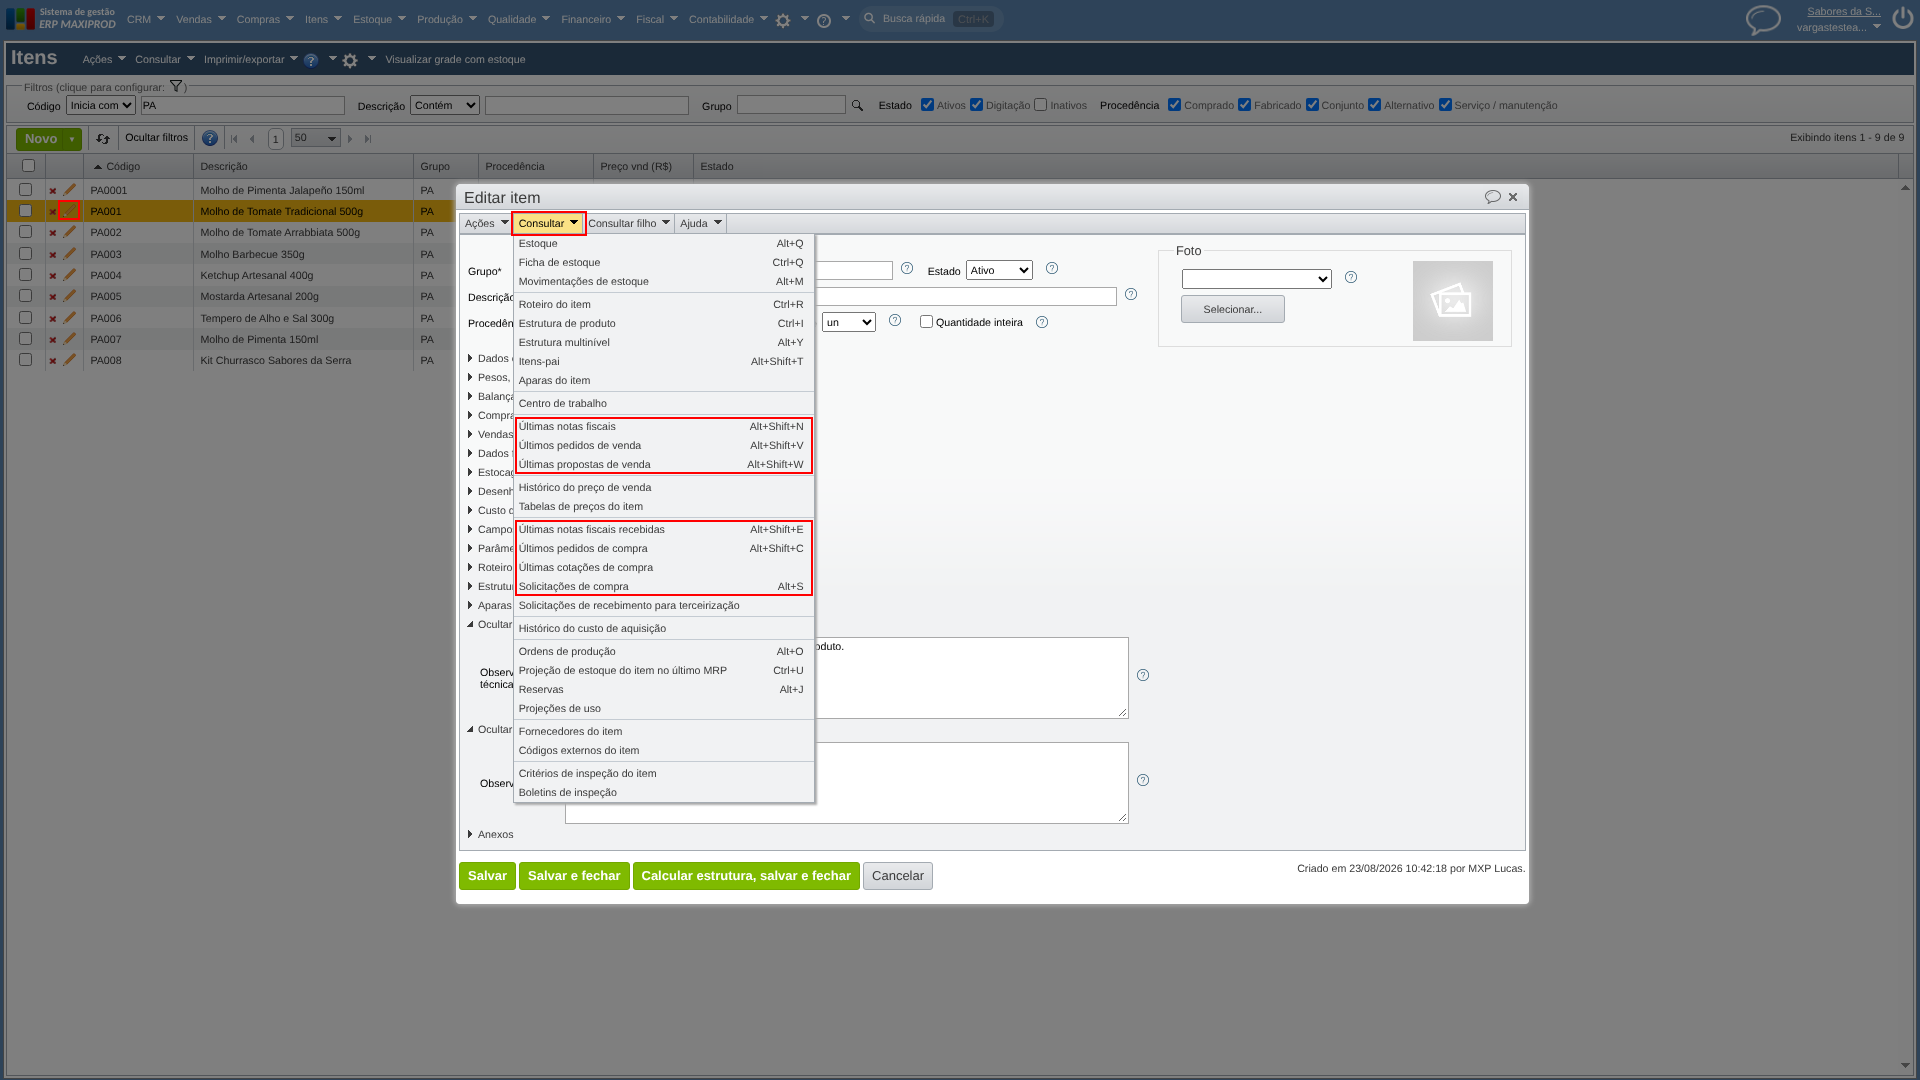Click the comment bubble in Editar item header
The width and height of the screenshot is (1920, 1080).
pyautogui.click(x=1493, y=197)
